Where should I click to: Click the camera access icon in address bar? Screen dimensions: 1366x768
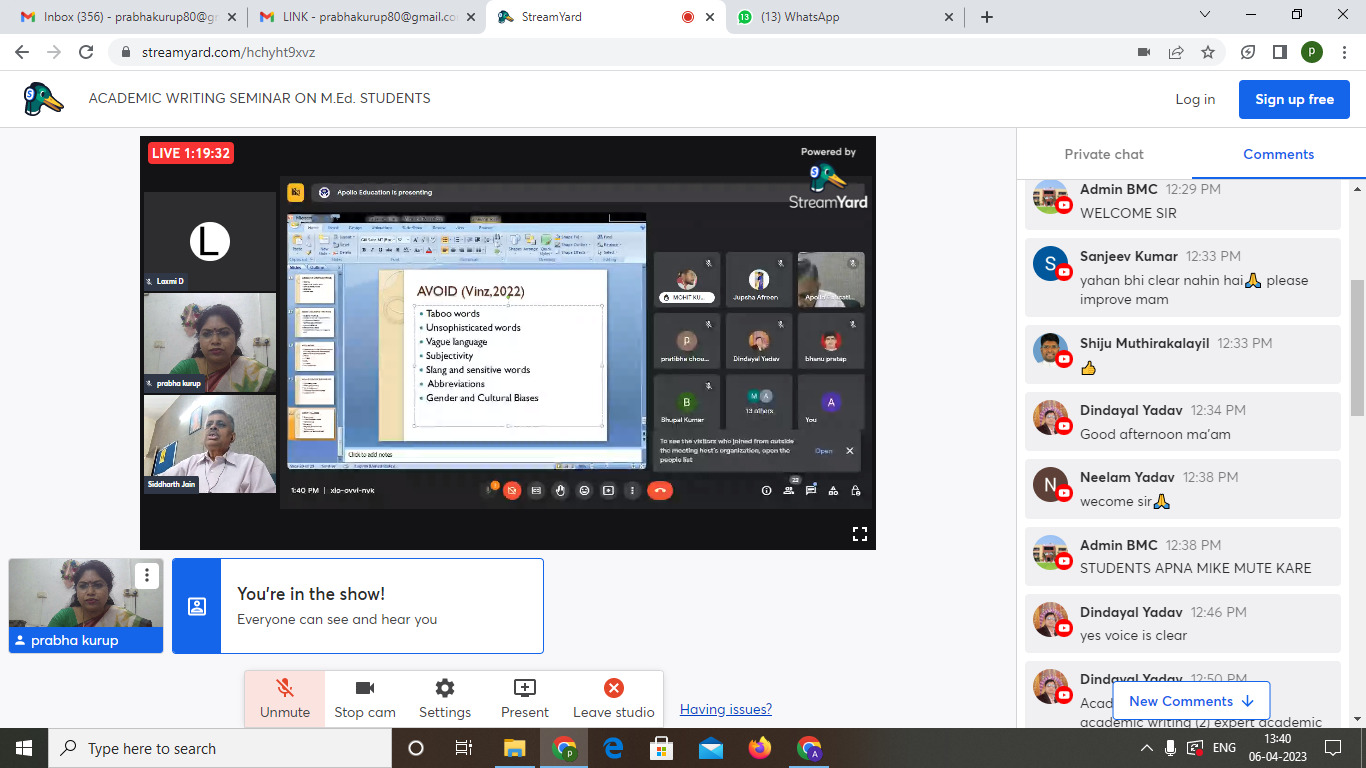[1144, 52]
